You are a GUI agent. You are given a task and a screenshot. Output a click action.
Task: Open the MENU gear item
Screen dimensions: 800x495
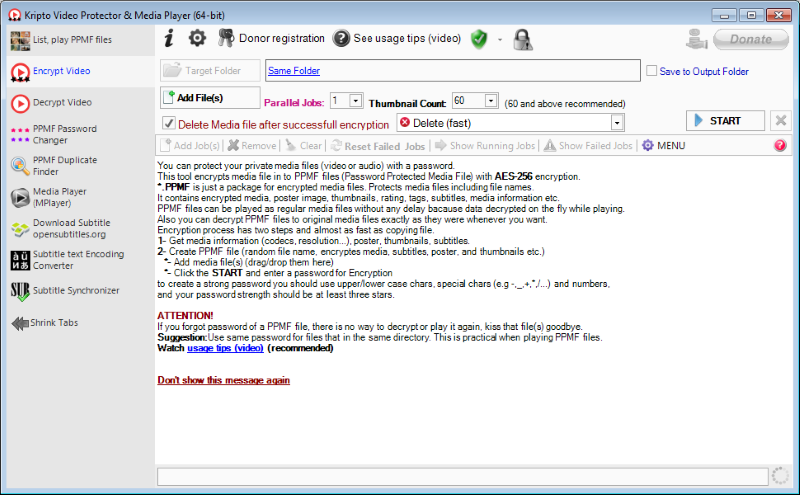click(663, 146)
